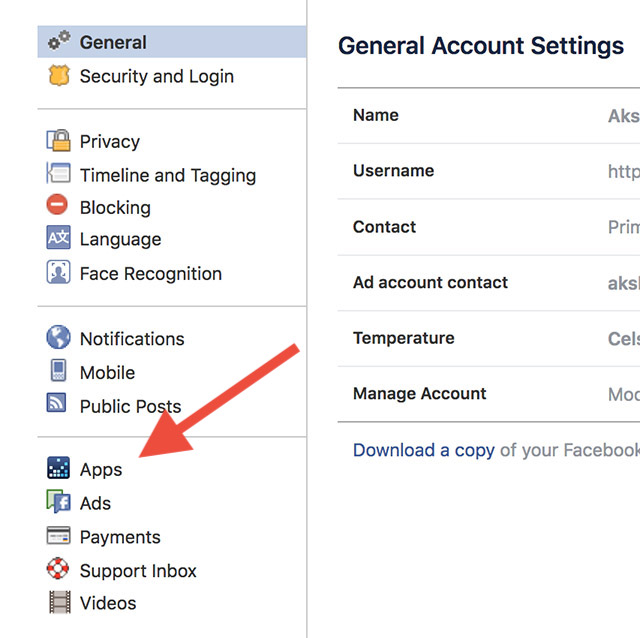Select Notifications in the sidebar
The width and height of the screenshot is (640, 638).
(132, 339)
